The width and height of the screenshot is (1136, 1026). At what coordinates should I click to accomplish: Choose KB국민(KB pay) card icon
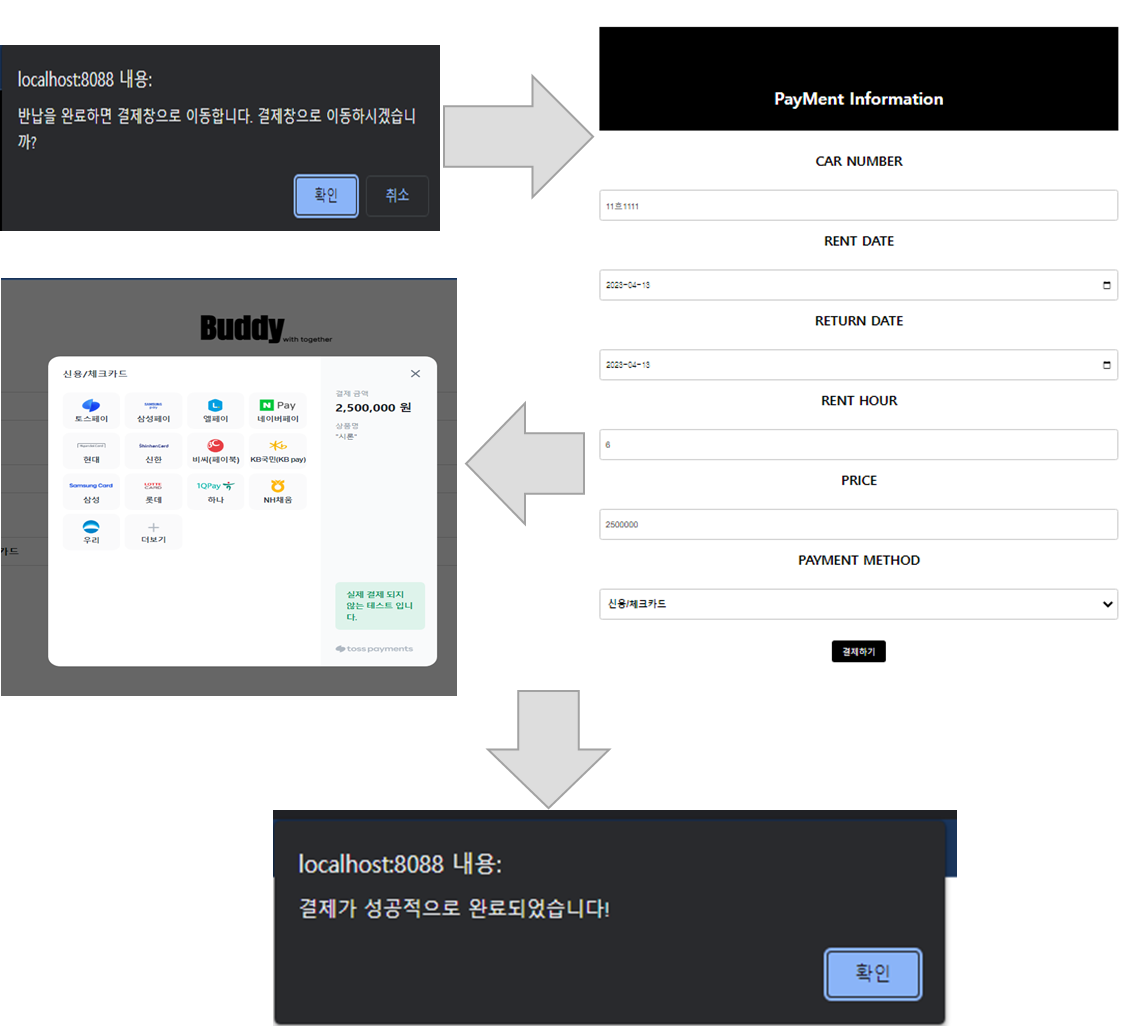click(277, 450)
